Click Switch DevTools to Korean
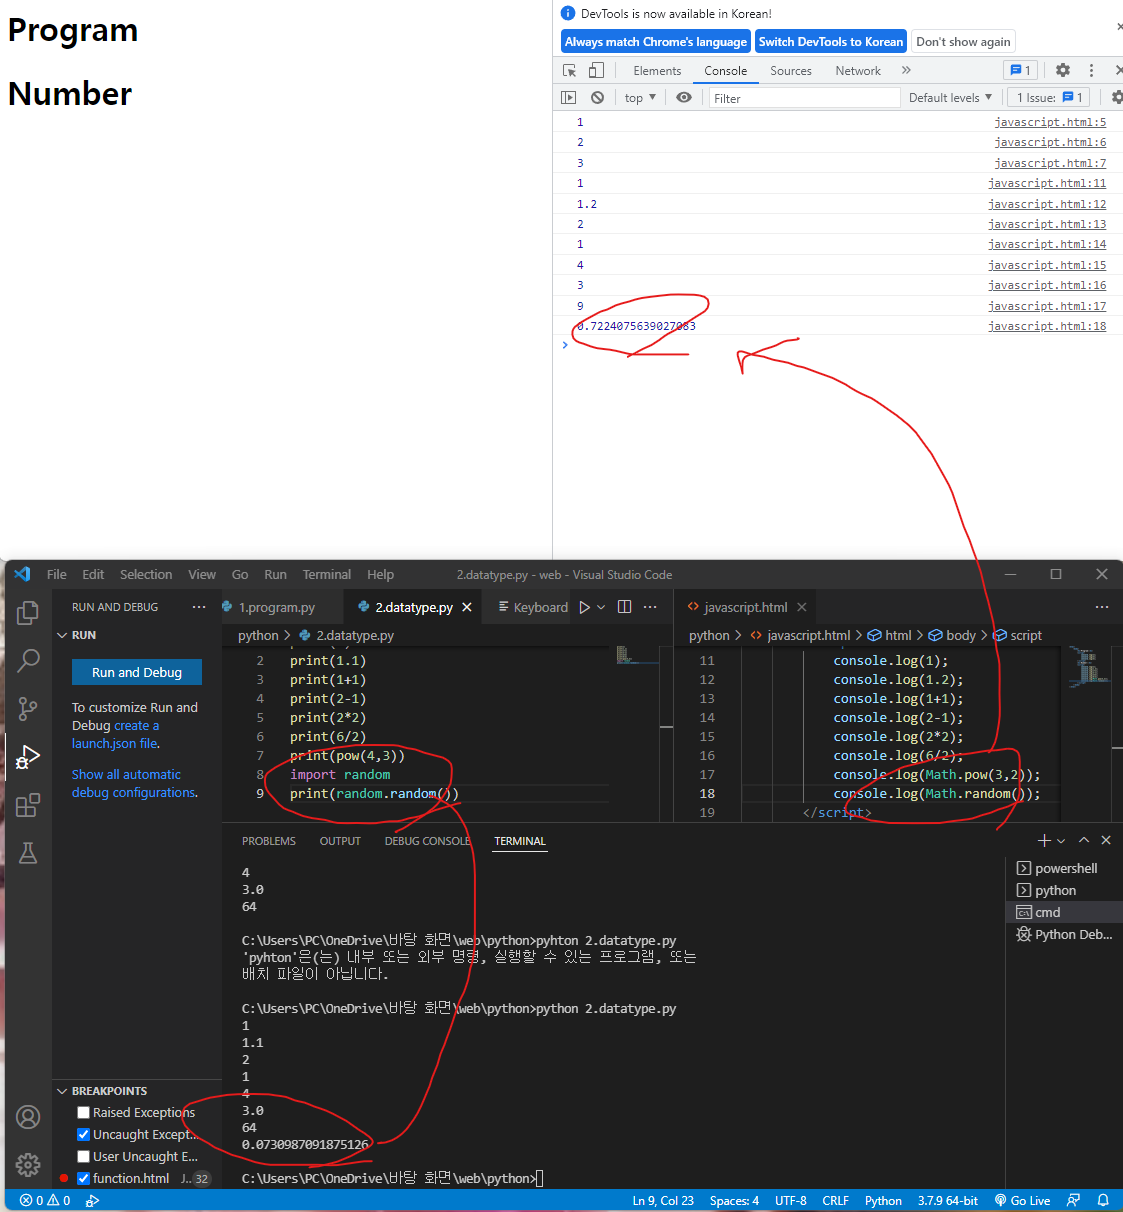The width and height of the screenshot is (1123, 1212). 831,42
